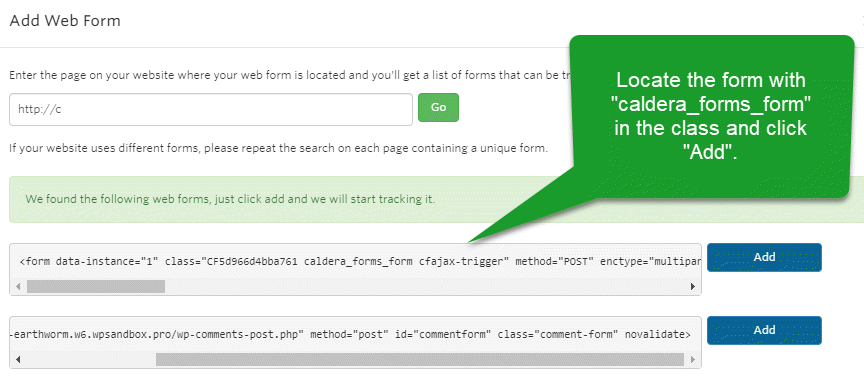Click left scroll arrow of comment form code
The height and width of the screenshot is (380, 864).
click(x=17, y=360)
